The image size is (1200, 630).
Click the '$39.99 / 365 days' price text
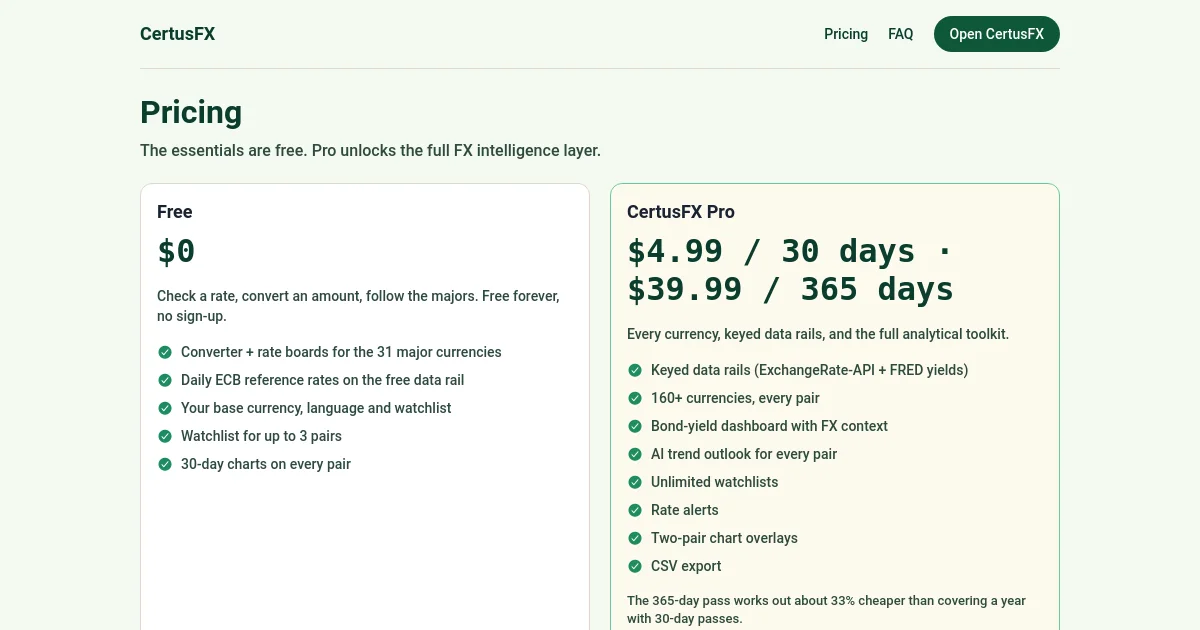click(790, 289)
